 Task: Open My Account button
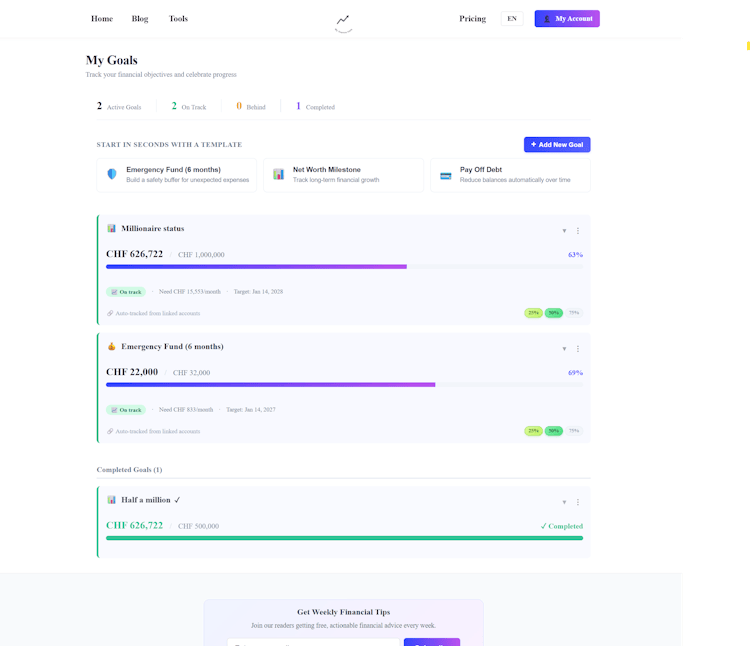tap(567, 19)
